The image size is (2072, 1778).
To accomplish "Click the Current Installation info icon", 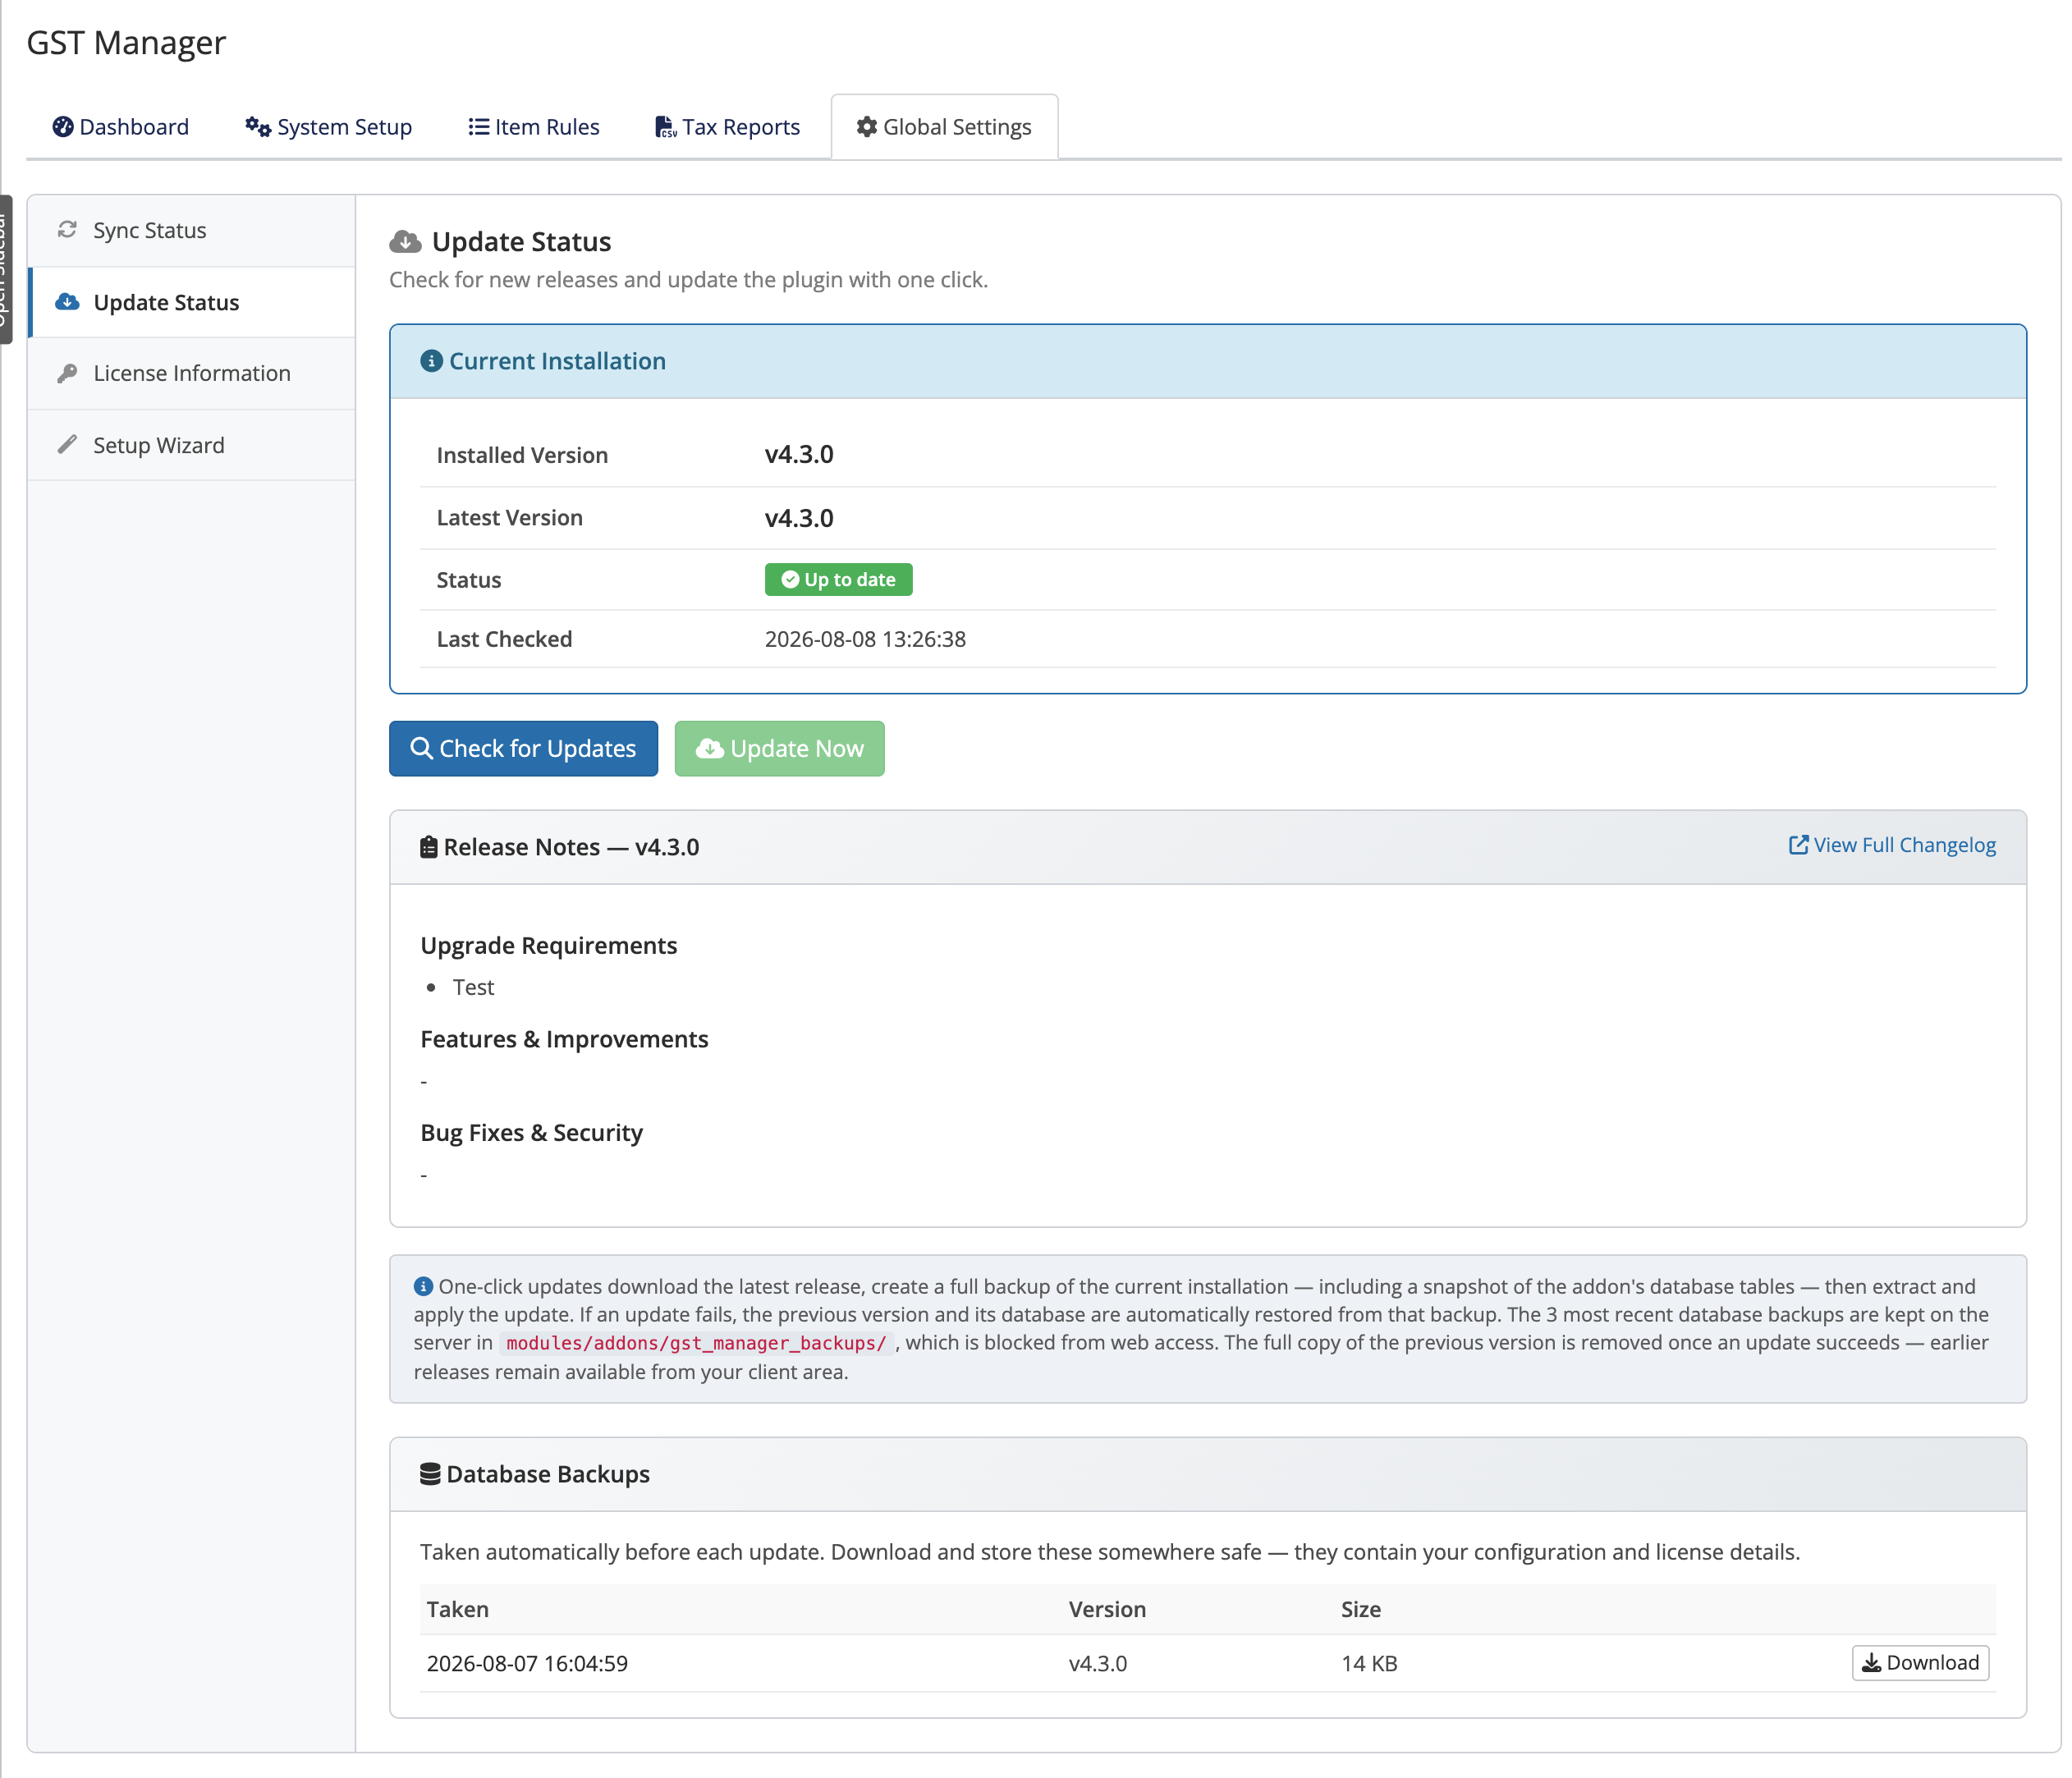I will click(x=431, y=361).
